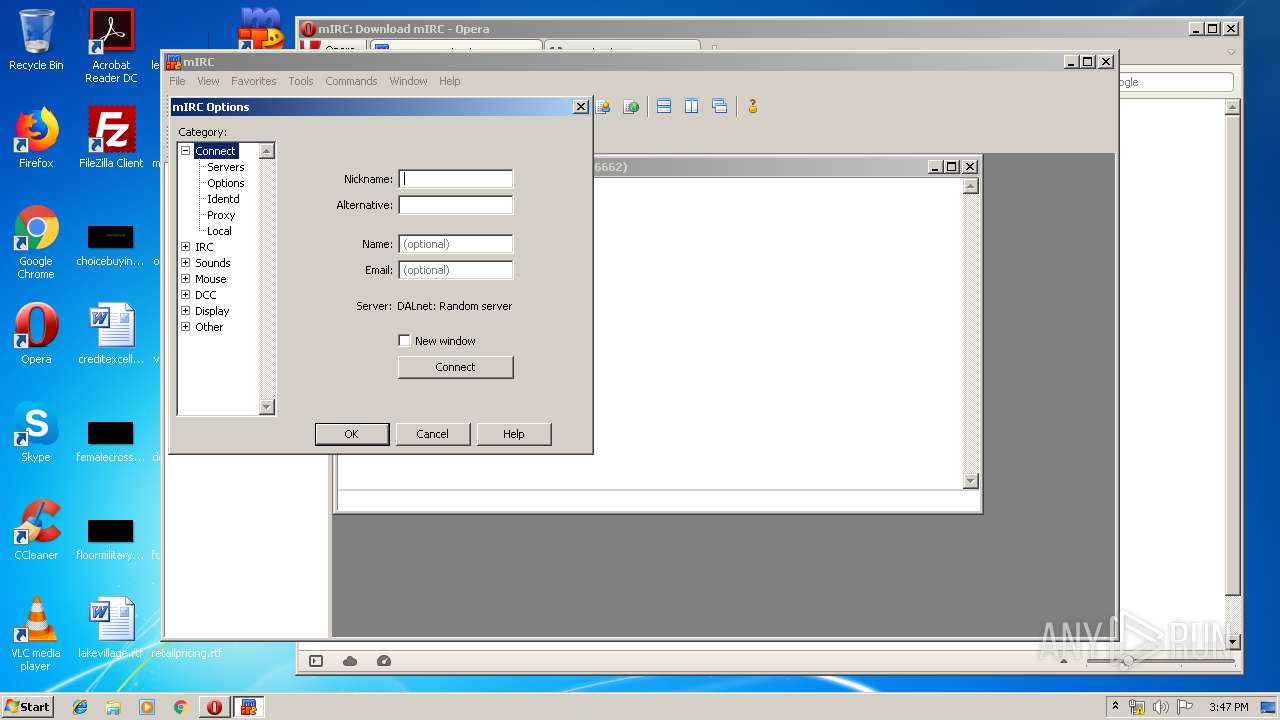
Task: Tile windows horizontally in mIRC toolbar
Action: (664, 106)
